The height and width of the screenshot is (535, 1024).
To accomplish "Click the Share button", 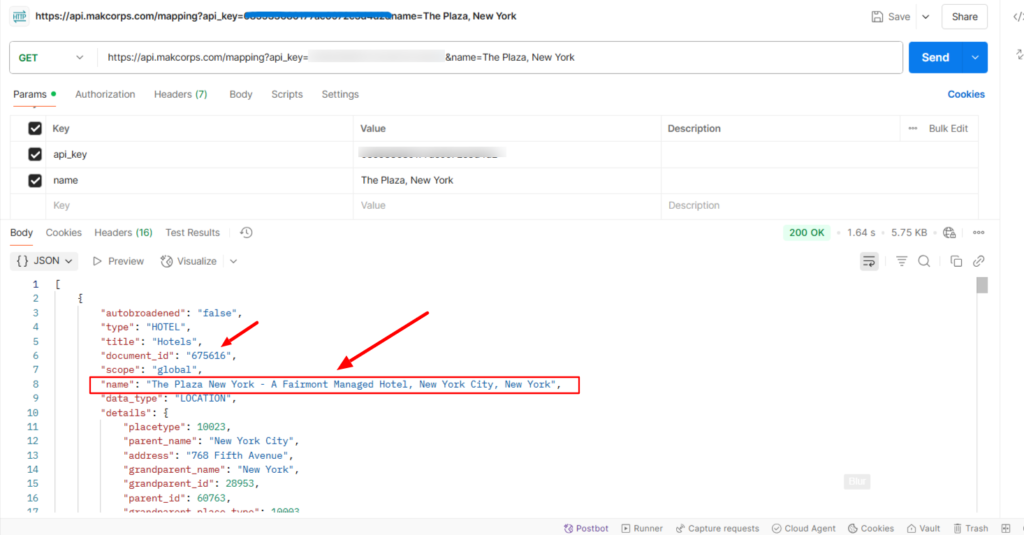I will pos(964,17).
